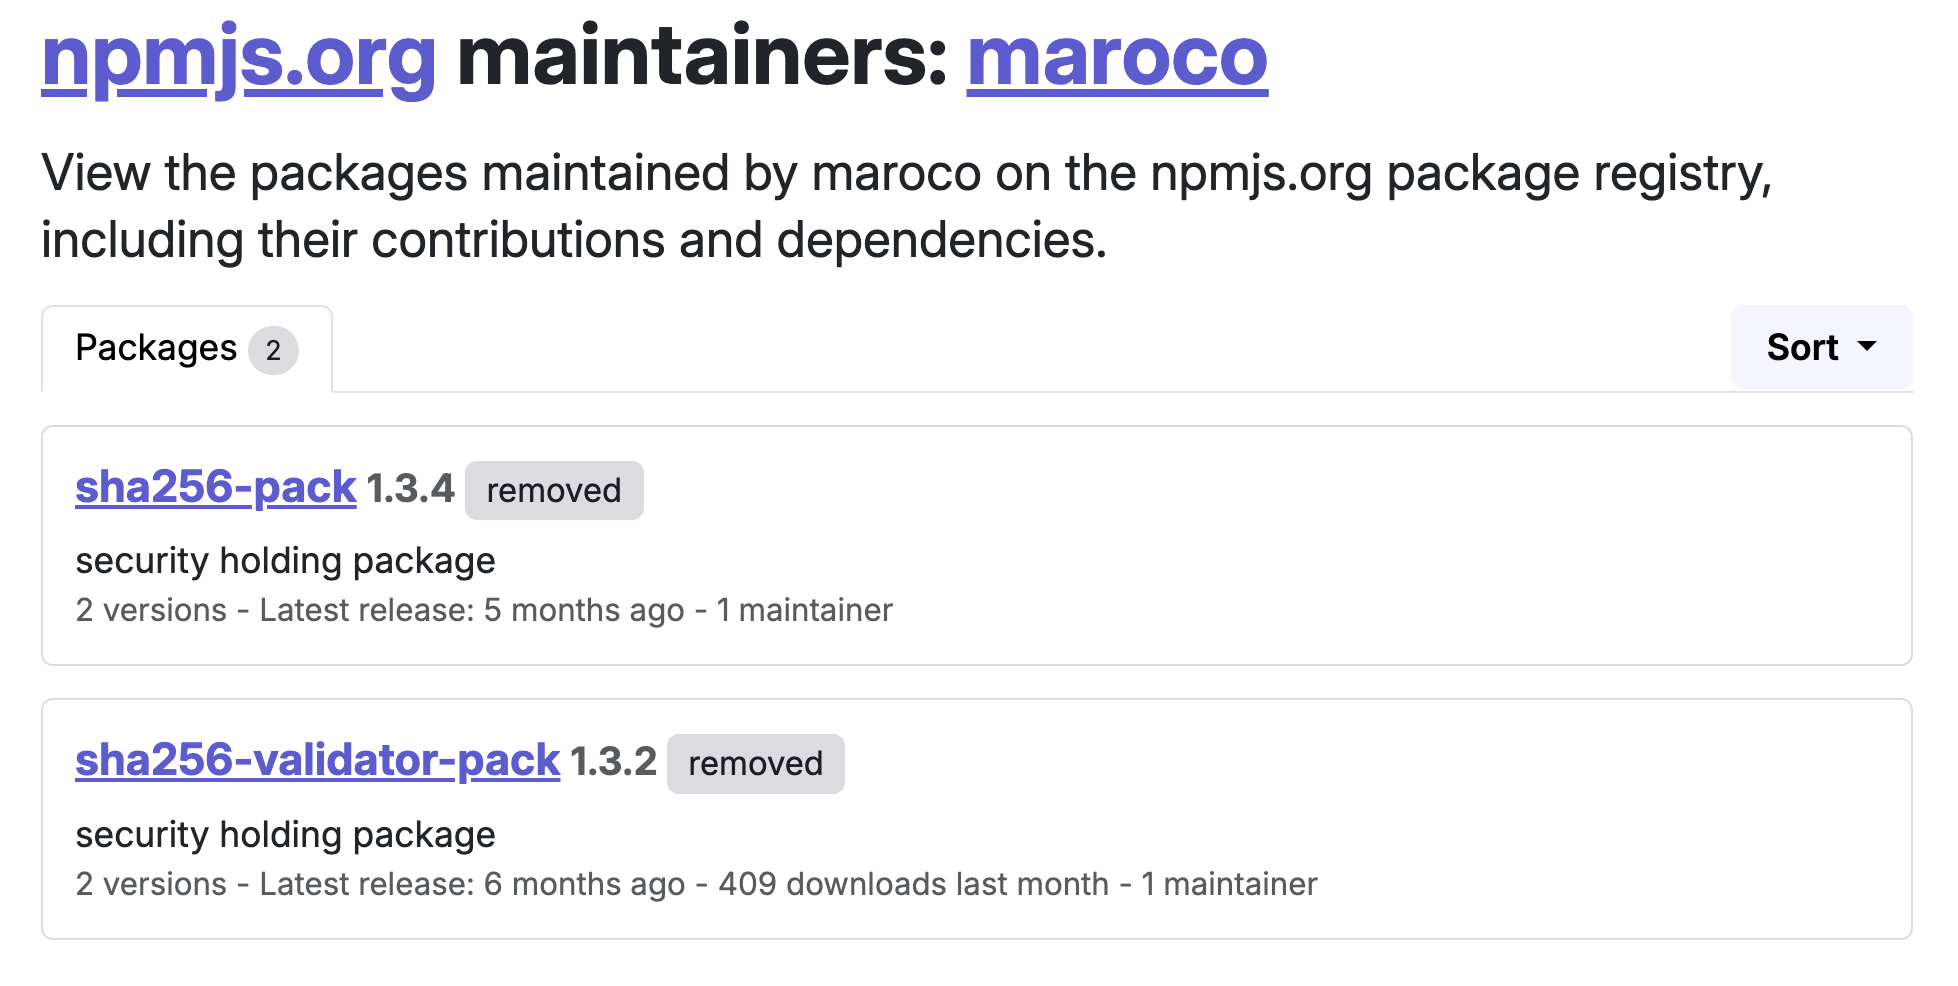1958x986 pixels.
Task: Click the sha256-pack security holding package description
Action: coord(286,561)
